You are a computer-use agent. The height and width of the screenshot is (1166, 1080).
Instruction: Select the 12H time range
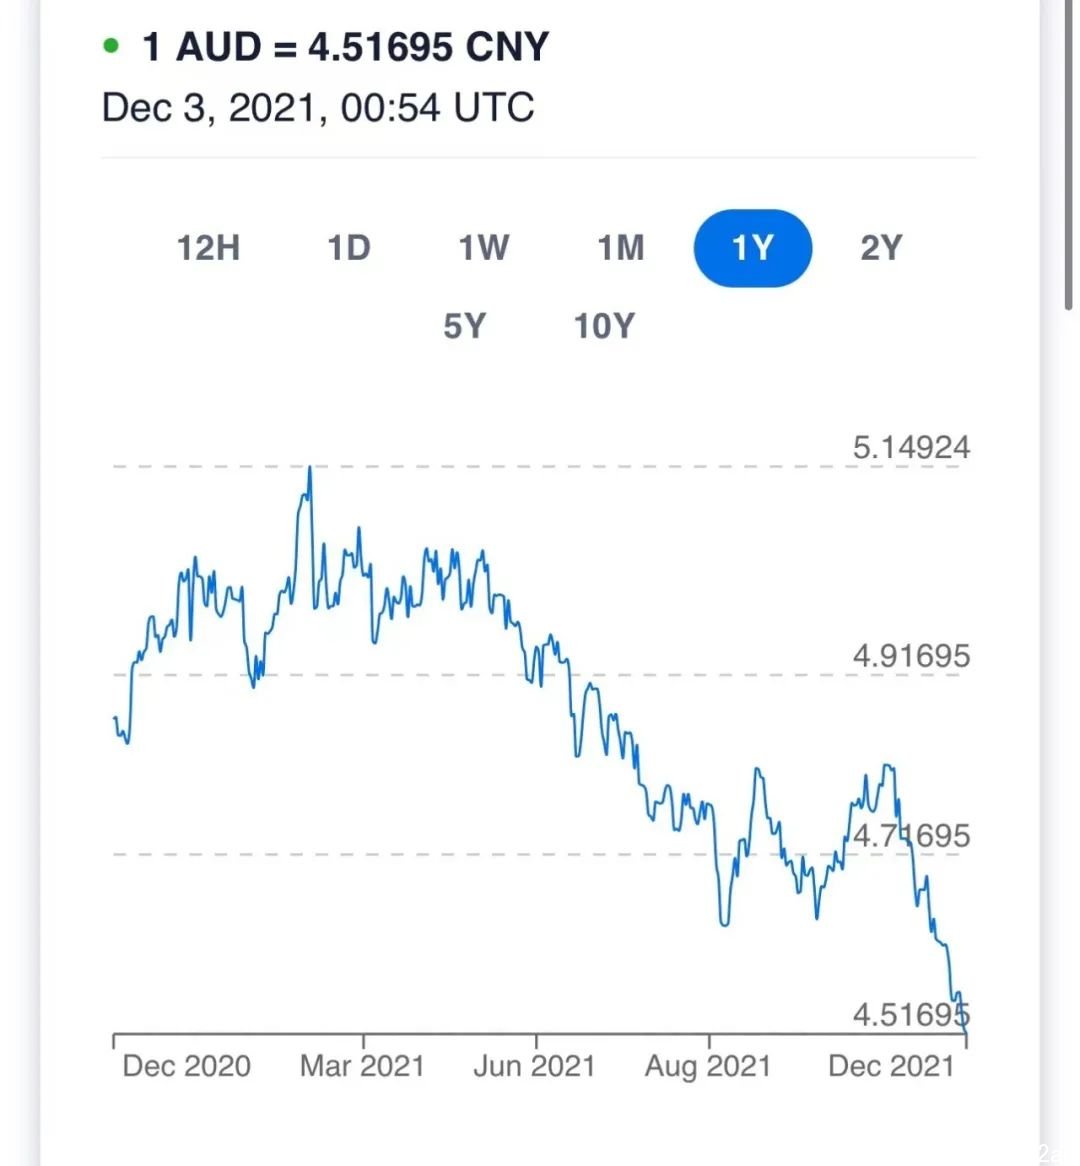tap(208, 248)
